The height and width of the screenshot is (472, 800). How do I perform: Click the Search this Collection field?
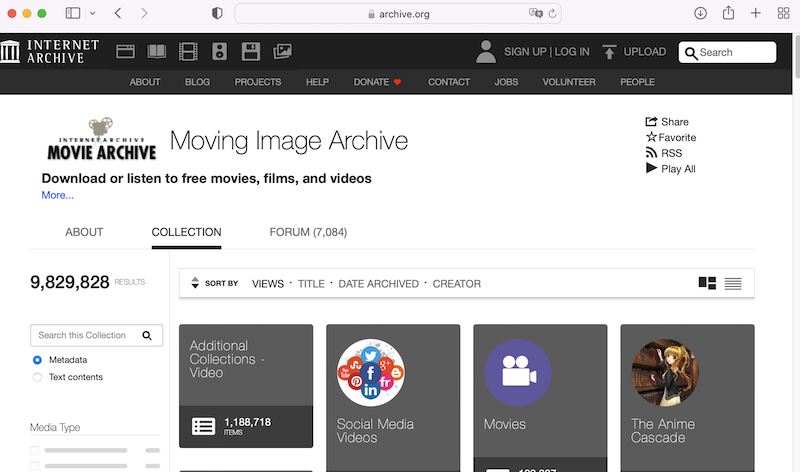point(96,335)
